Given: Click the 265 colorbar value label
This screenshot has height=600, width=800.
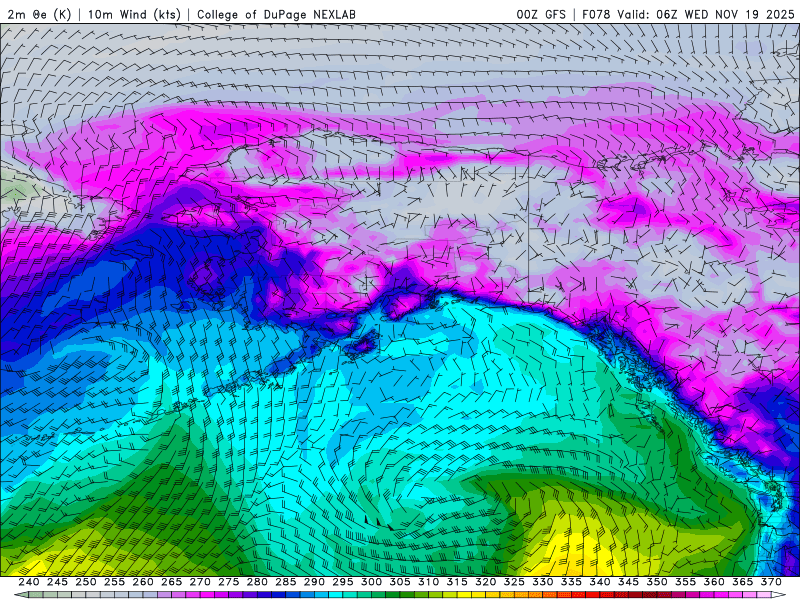Looking at the screenshot, I should coord(171,582).
